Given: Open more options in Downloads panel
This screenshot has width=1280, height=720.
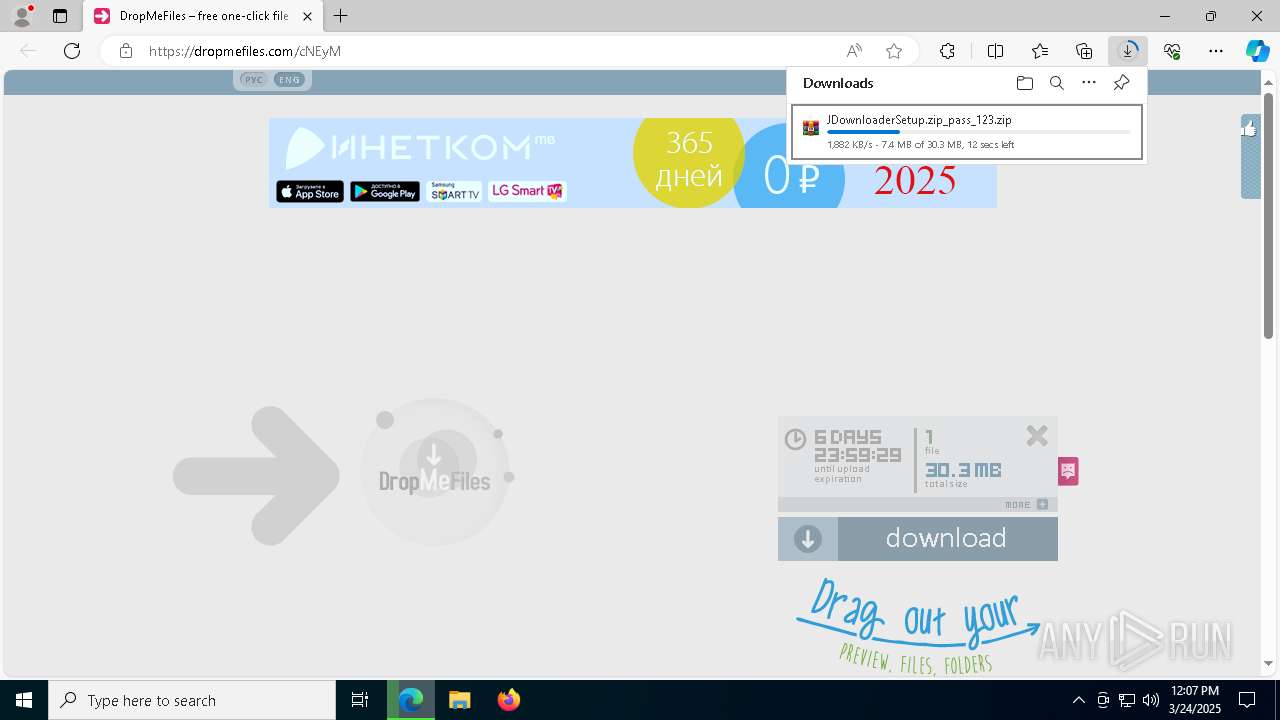Looking at the screenshot, I should pyautogui.click(x=1089, y=83).
